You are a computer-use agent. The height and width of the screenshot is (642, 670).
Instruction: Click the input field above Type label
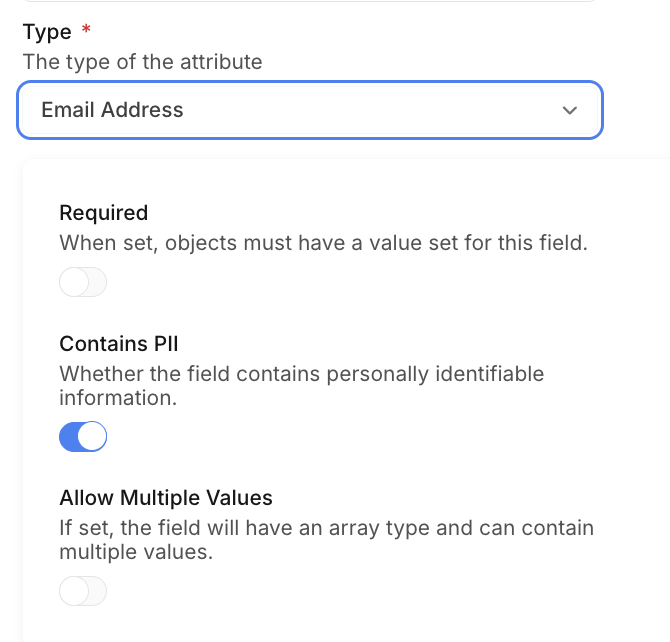(309, 1)
